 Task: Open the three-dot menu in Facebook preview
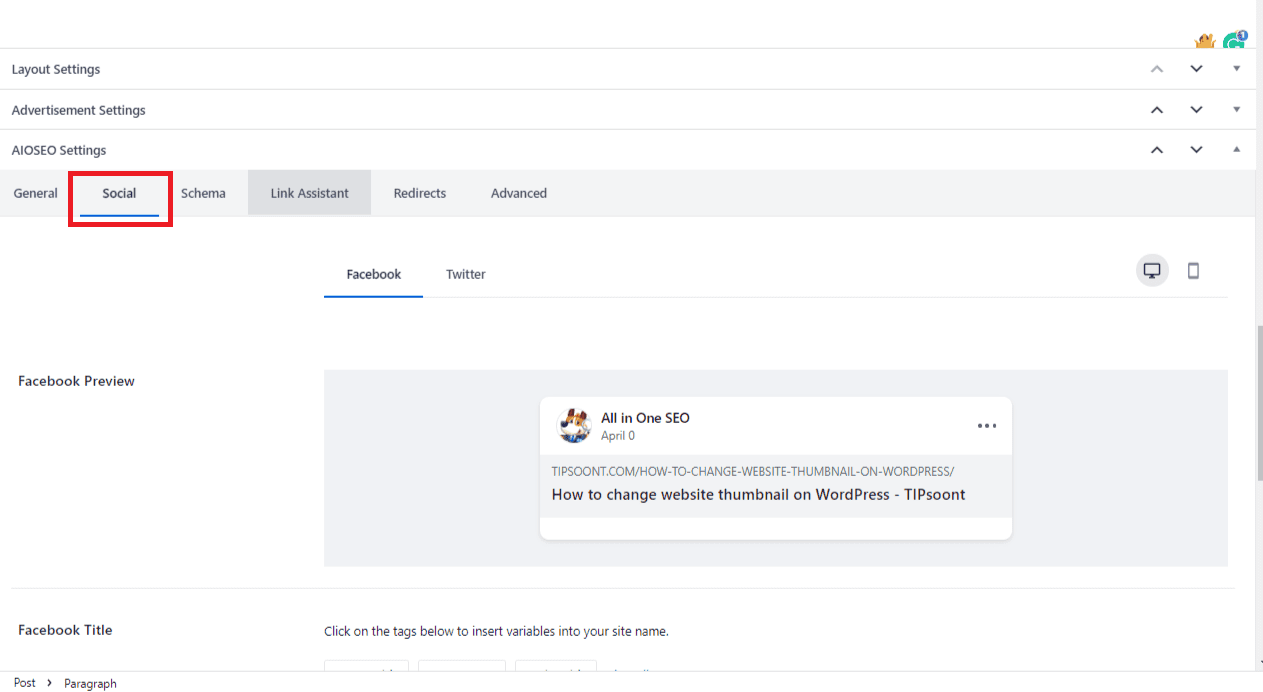(987, 426)
